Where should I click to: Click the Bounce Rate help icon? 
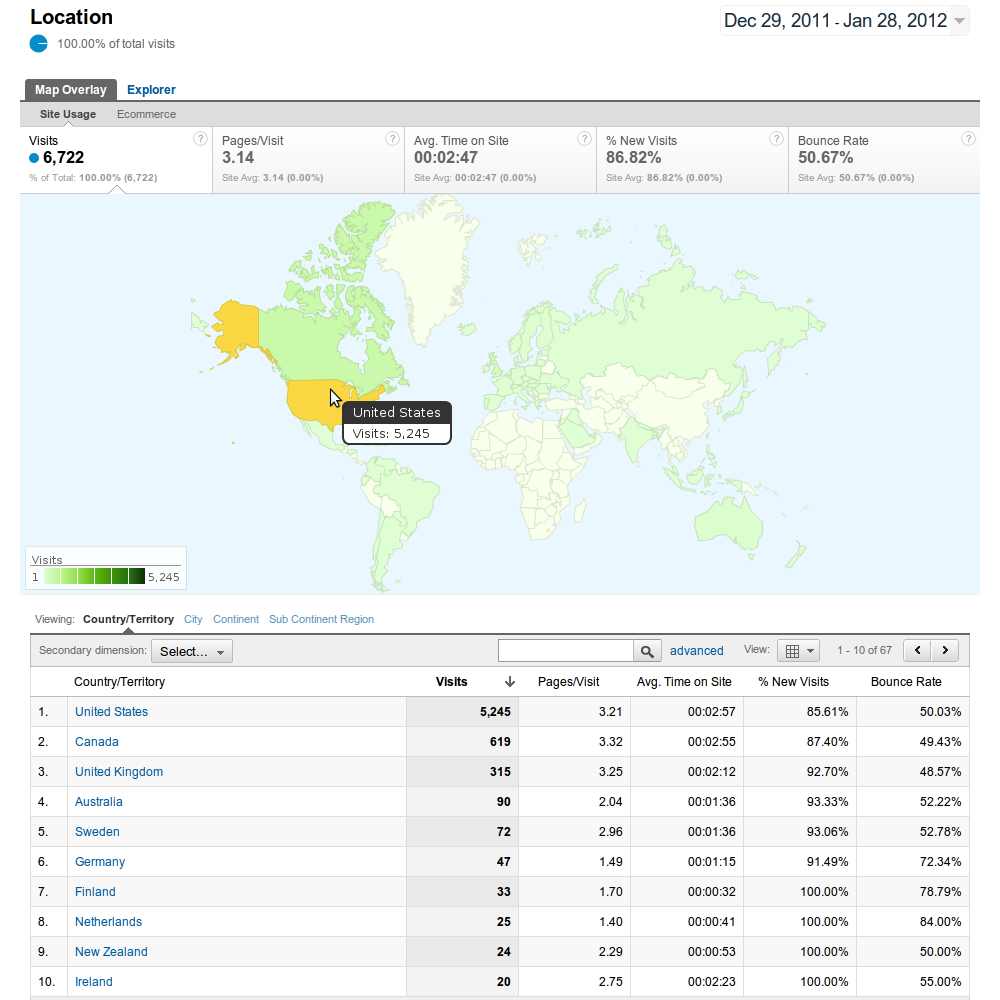(x=968, y=139)
